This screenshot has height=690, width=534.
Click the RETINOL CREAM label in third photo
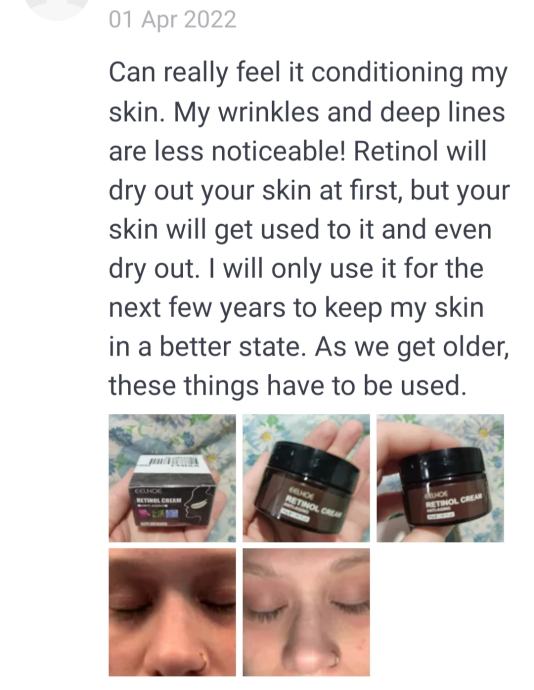[453, 501]
